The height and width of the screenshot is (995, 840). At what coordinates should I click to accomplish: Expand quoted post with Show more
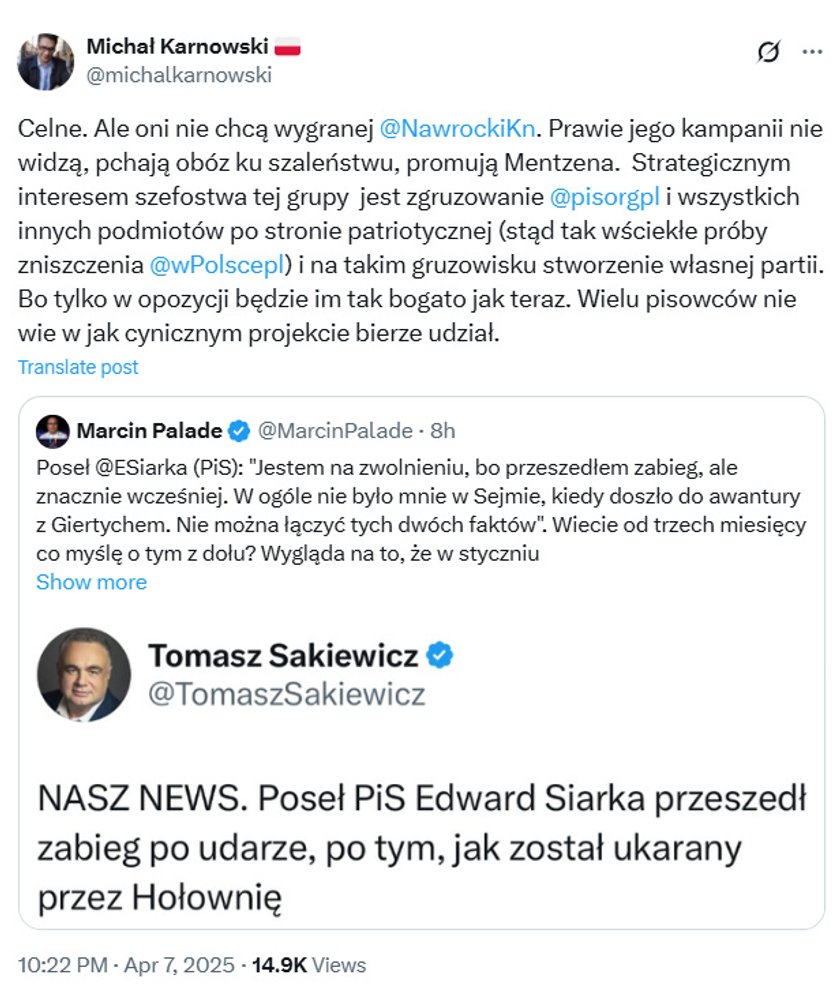click(91, 582)
